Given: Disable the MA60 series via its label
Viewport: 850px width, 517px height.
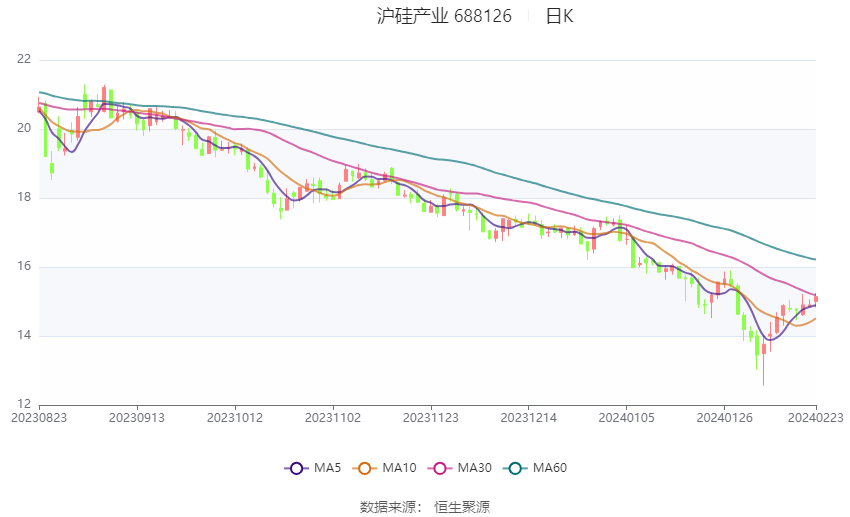Looking at the screenshot, I should [x=550, y=467].
